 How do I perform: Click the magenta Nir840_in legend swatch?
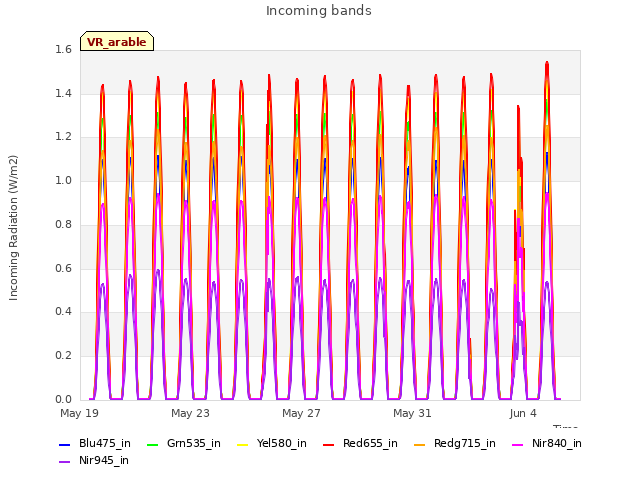(x=518, y=444)
